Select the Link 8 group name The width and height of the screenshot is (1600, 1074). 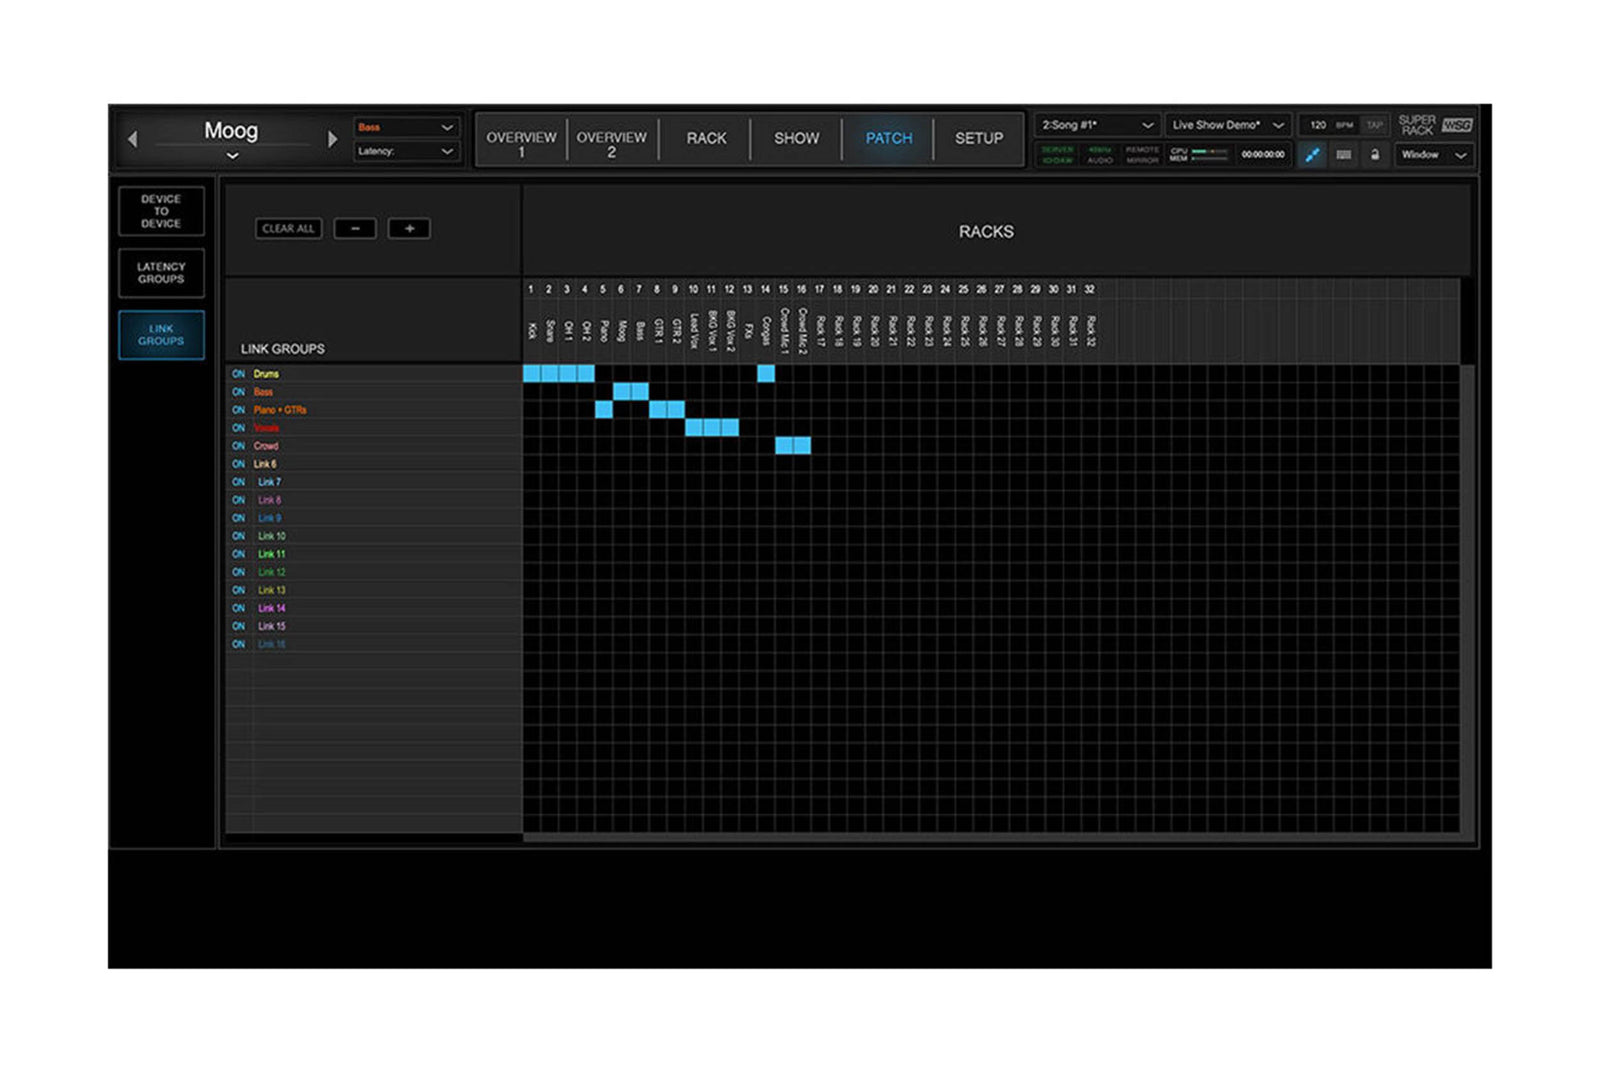tap(270, 500)
